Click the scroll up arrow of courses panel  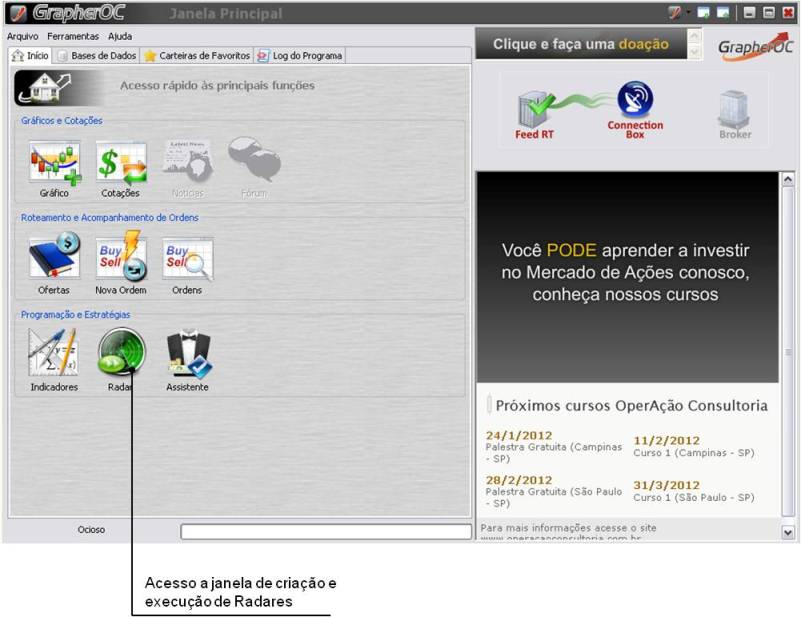pos(788,179)
